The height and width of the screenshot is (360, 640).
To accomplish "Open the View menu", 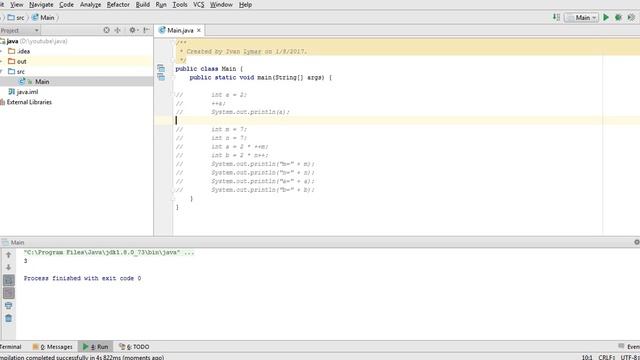I will pos(17,4).
